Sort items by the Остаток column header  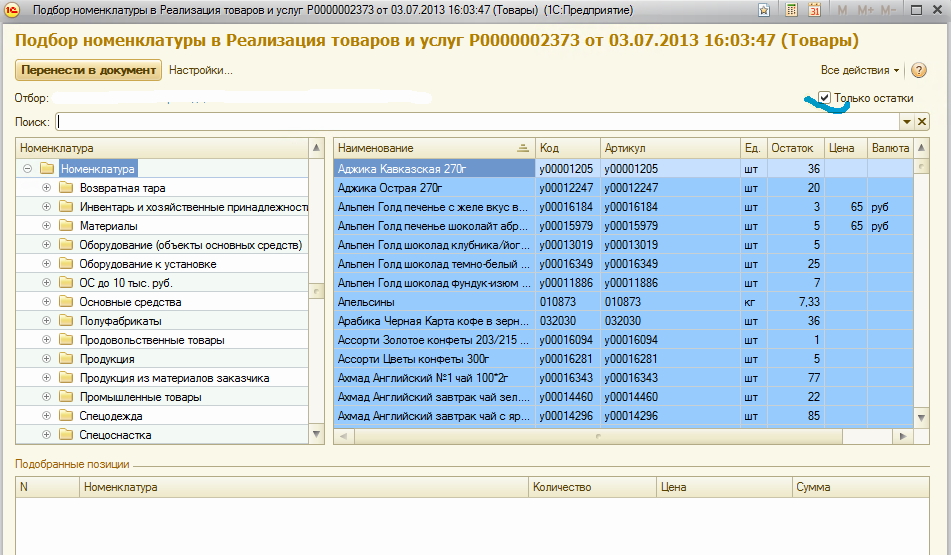[796, 148]
